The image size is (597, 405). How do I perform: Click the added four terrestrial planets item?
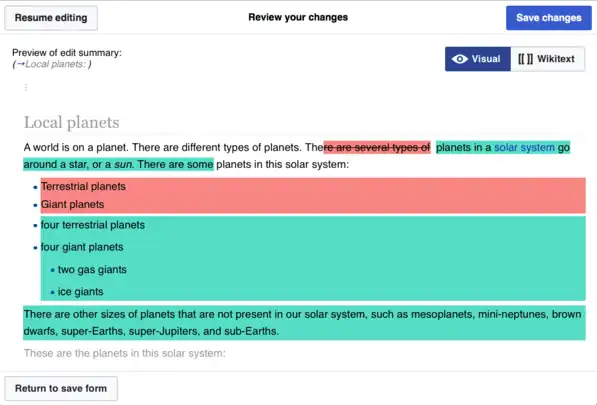[93, 225]
